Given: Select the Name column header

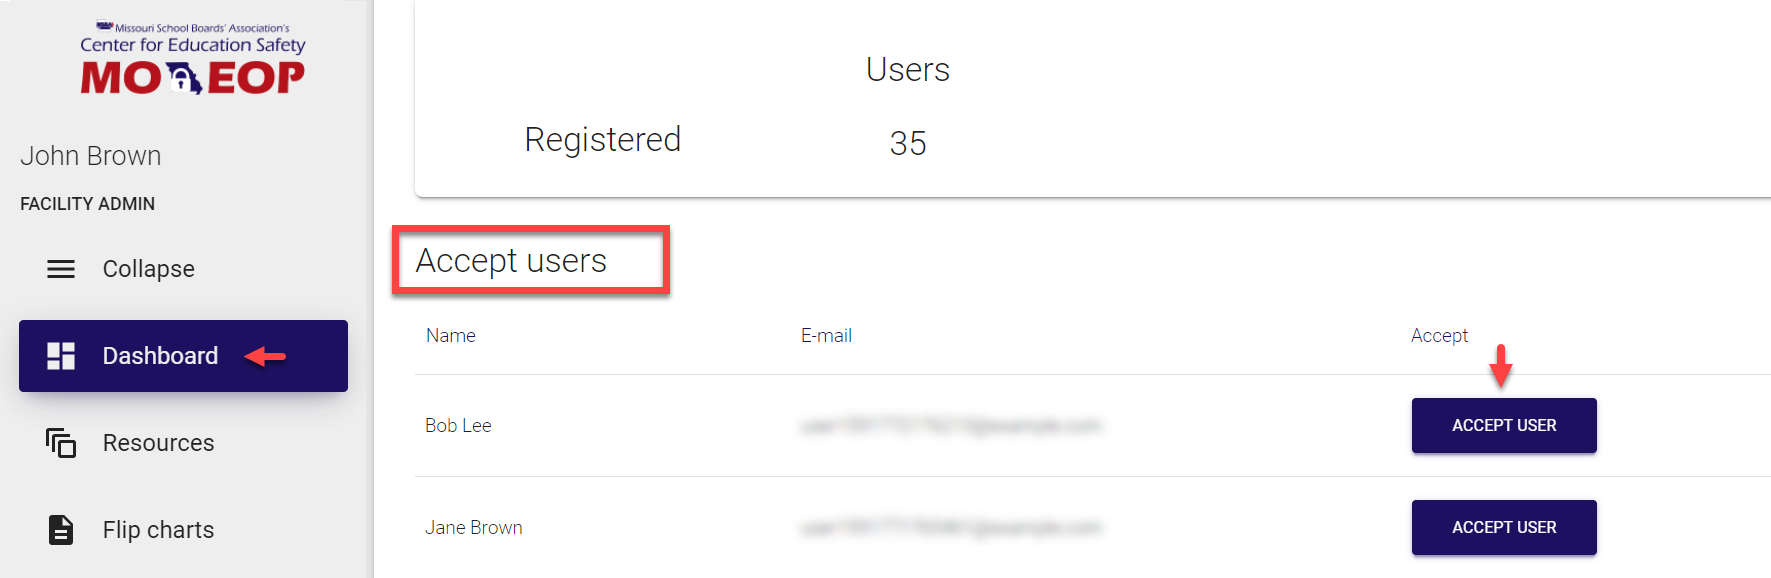Looking at the screenshot, I should pos(451,336).
